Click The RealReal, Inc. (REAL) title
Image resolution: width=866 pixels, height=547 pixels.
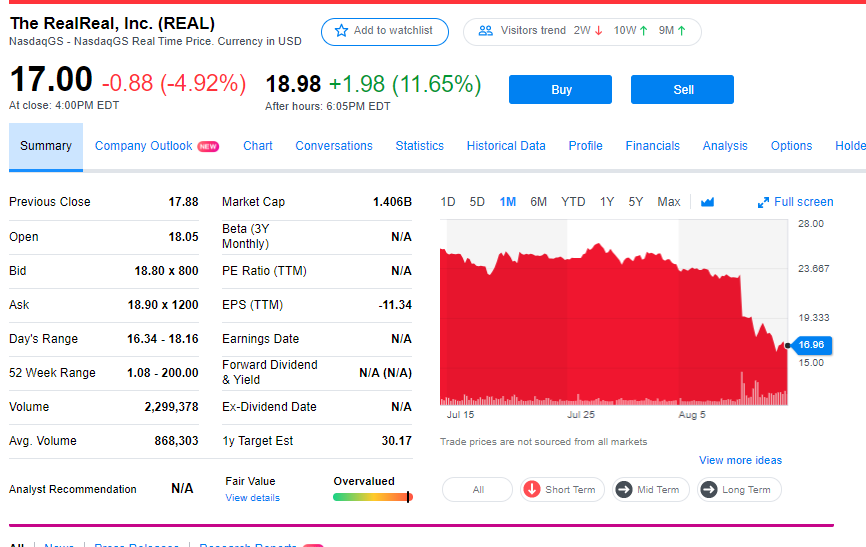(112, 23)
